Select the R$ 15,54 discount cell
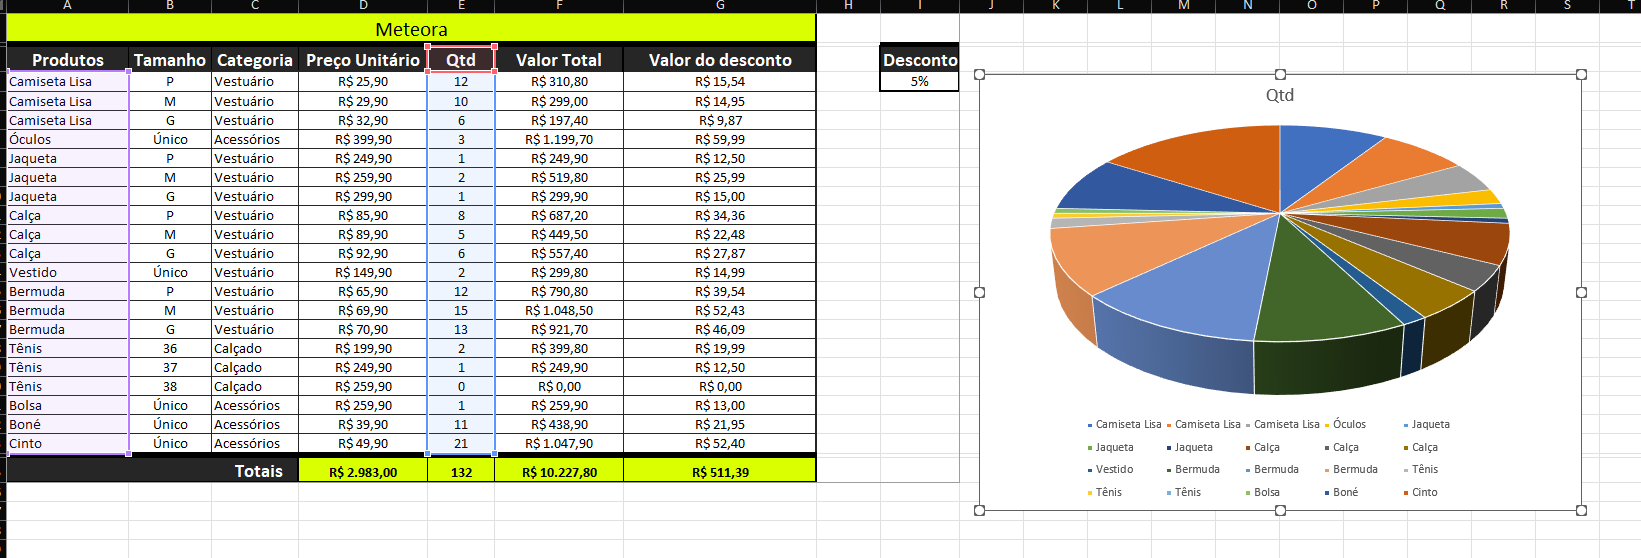 point(720,82)
